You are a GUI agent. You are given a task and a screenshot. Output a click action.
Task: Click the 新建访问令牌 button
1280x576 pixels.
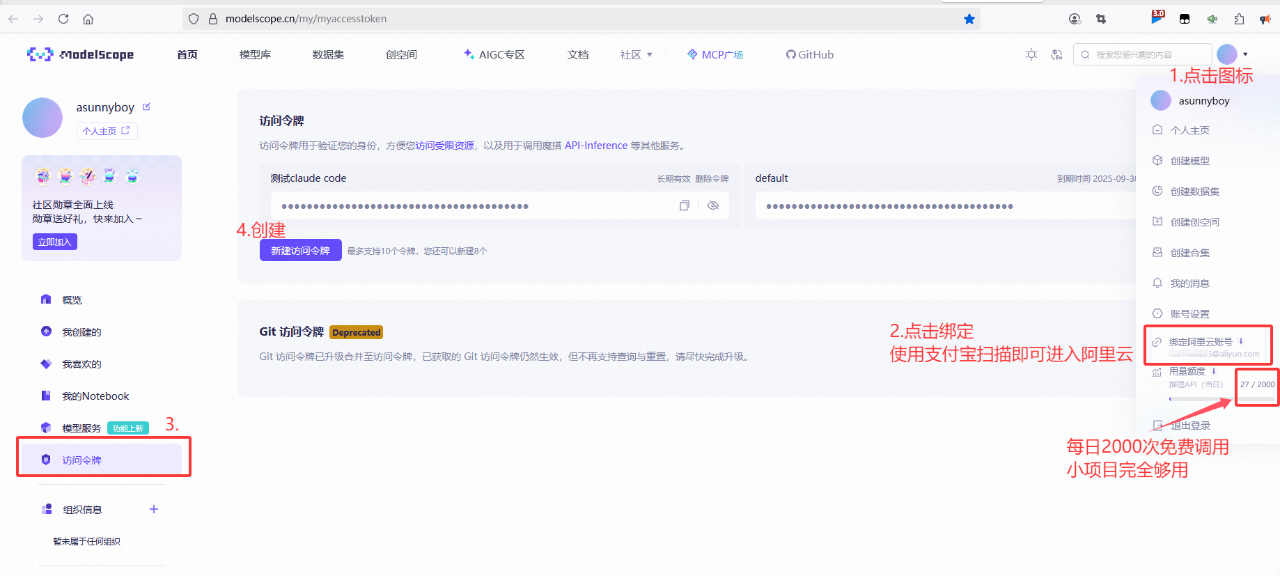[301, 251]
